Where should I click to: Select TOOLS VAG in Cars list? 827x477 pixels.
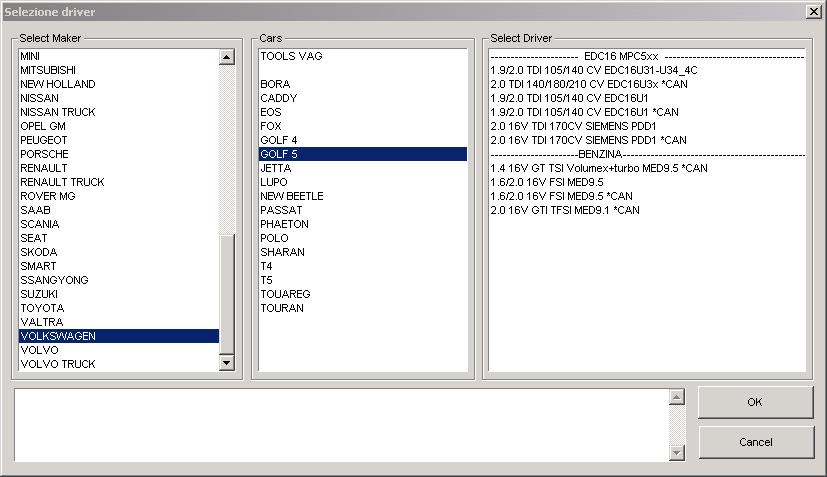(x=363, y=56)
